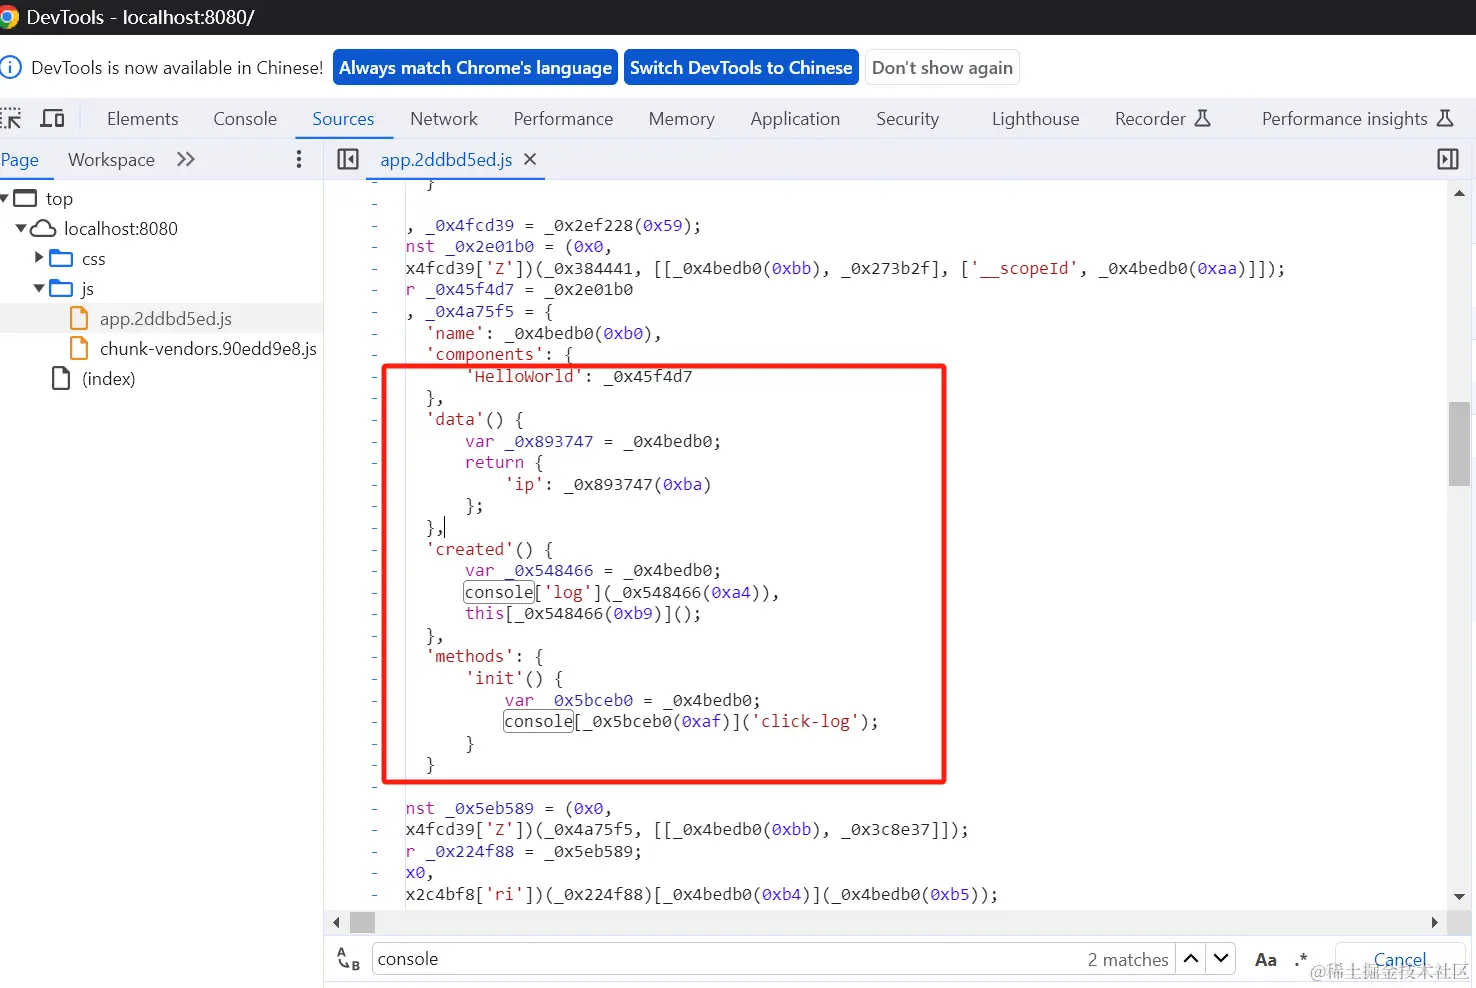Select the inspect element picker icon
The height and width of the screenshot is (988, 1476).
(11, 119)
